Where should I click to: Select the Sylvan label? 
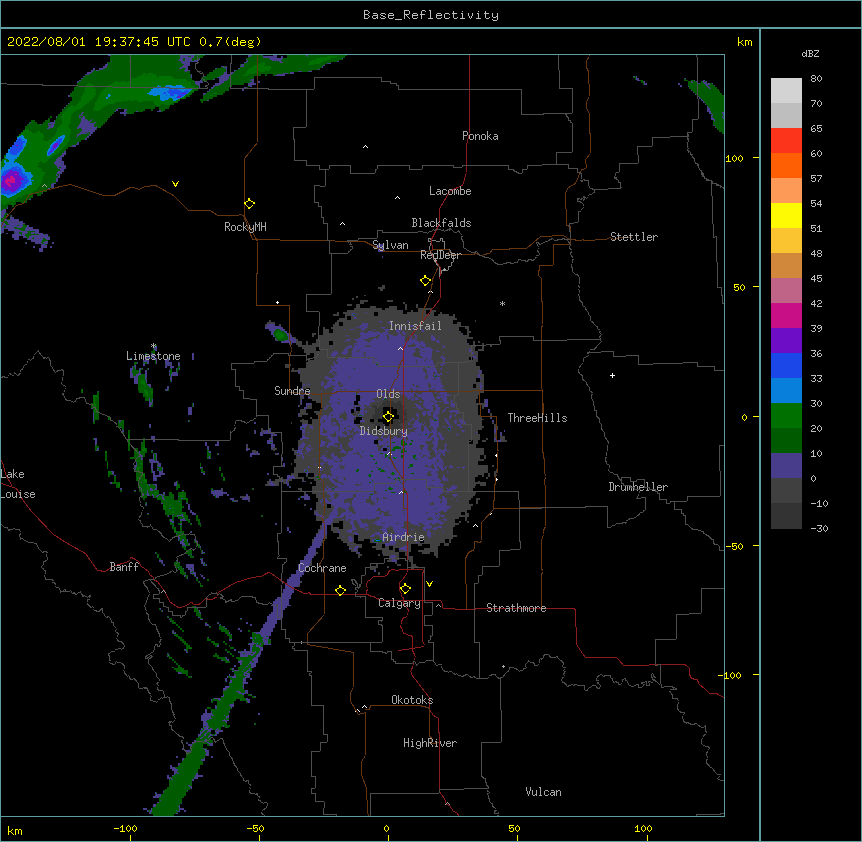[x=390, y=245]
